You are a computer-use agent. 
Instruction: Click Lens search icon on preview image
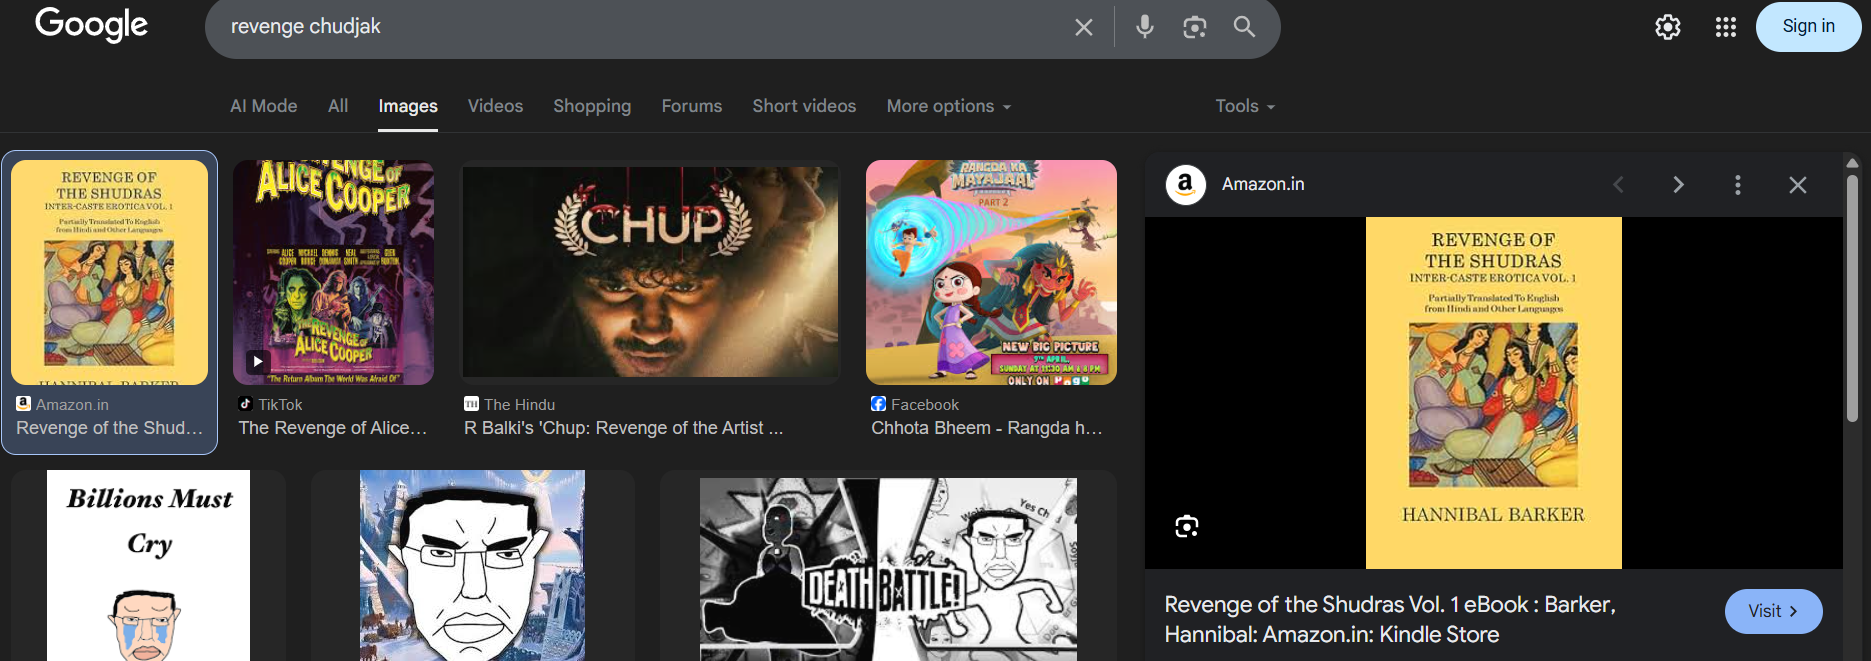point(1187,527)
